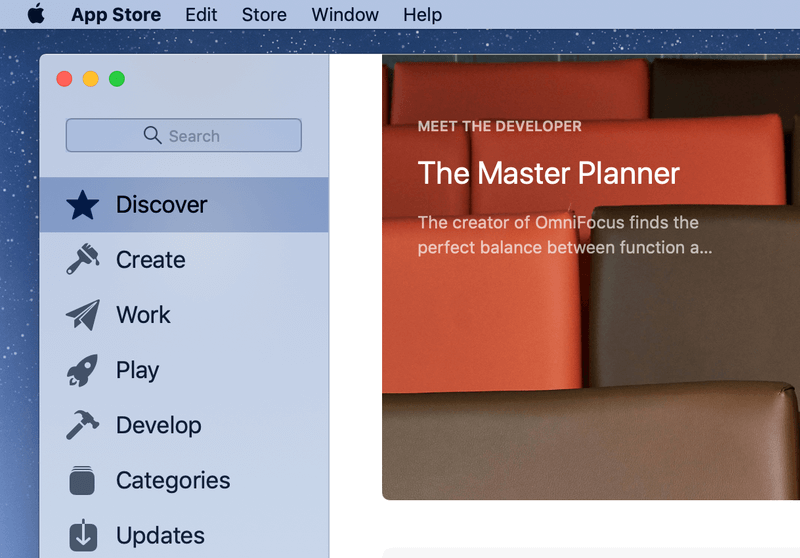Go to the Create section label
This screenshot has height=558, width=800.
coord(151,260)
